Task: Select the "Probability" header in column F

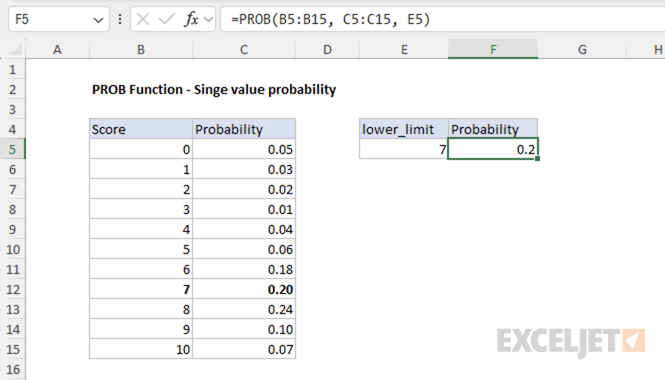Action: click(x=493, y=129)
